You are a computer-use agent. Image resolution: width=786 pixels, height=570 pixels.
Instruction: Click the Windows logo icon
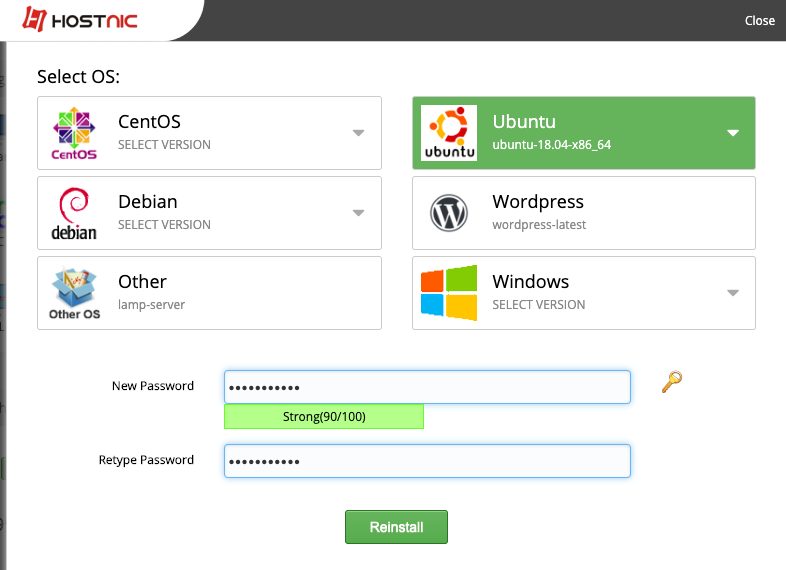tap(449, 293)
